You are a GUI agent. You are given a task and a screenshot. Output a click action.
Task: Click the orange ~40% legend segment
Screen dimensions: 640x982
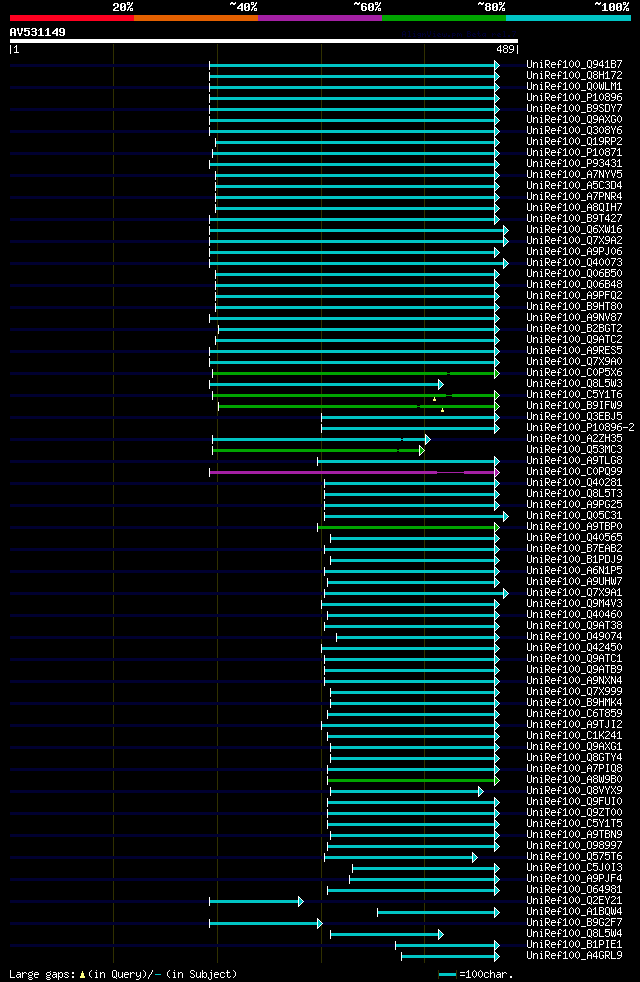click(195, 18)
